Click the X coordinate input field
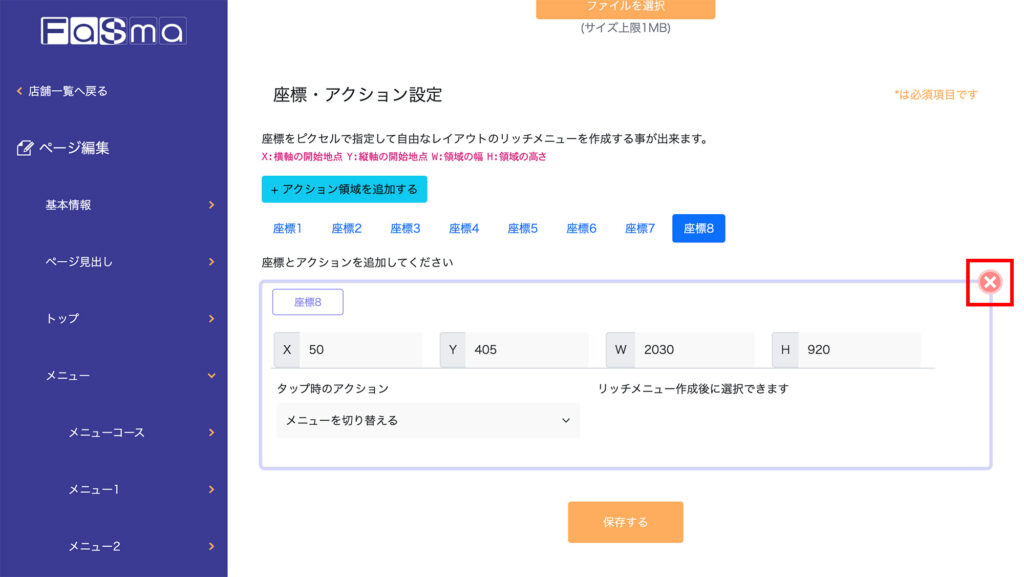 360,350
